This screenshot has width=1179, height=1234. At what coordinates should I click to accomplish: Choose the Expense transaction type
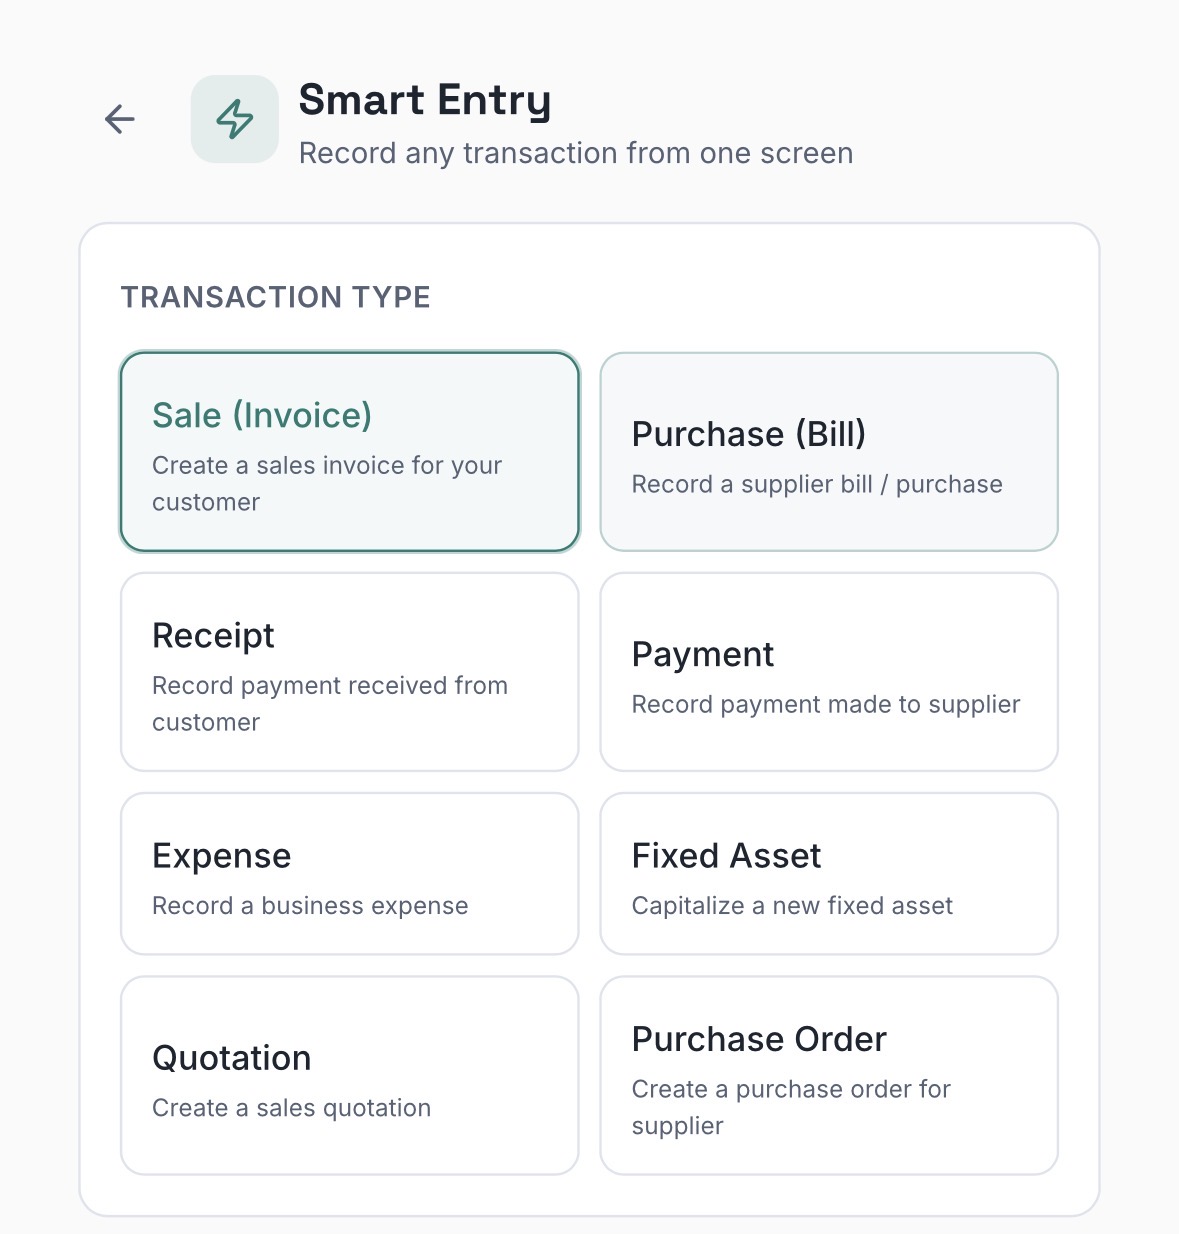349,874
